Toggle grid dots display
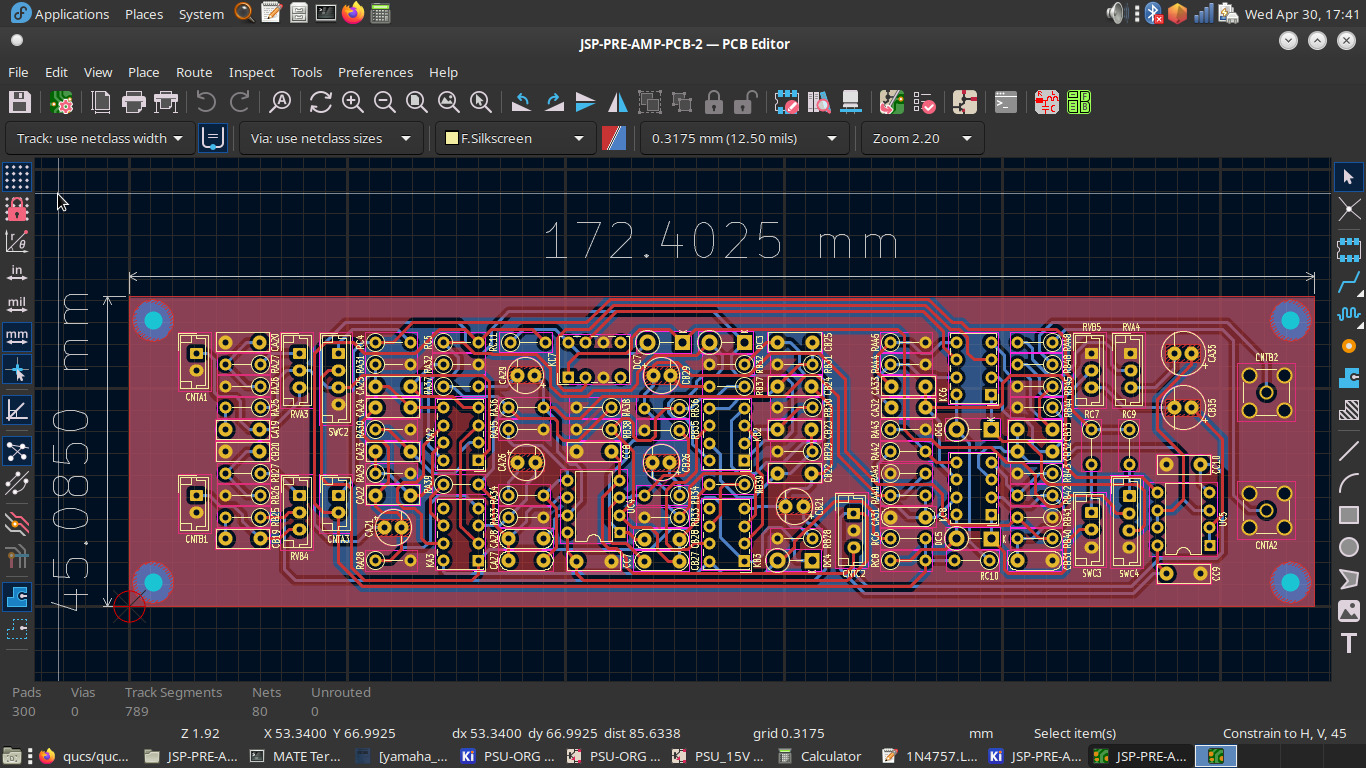This screenshot has height=768, width=1366. (17, 177)
